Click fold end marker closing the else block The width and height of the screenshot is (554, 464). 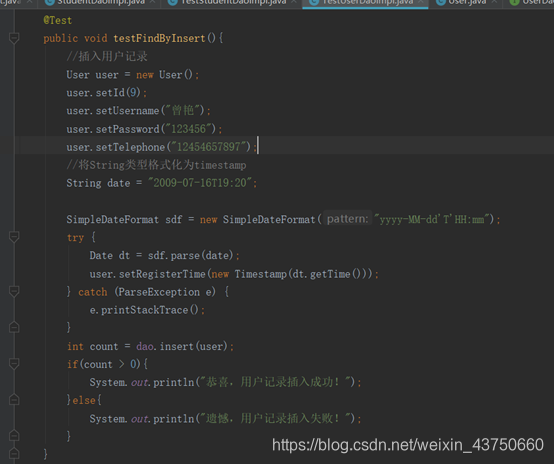(14, 435)
